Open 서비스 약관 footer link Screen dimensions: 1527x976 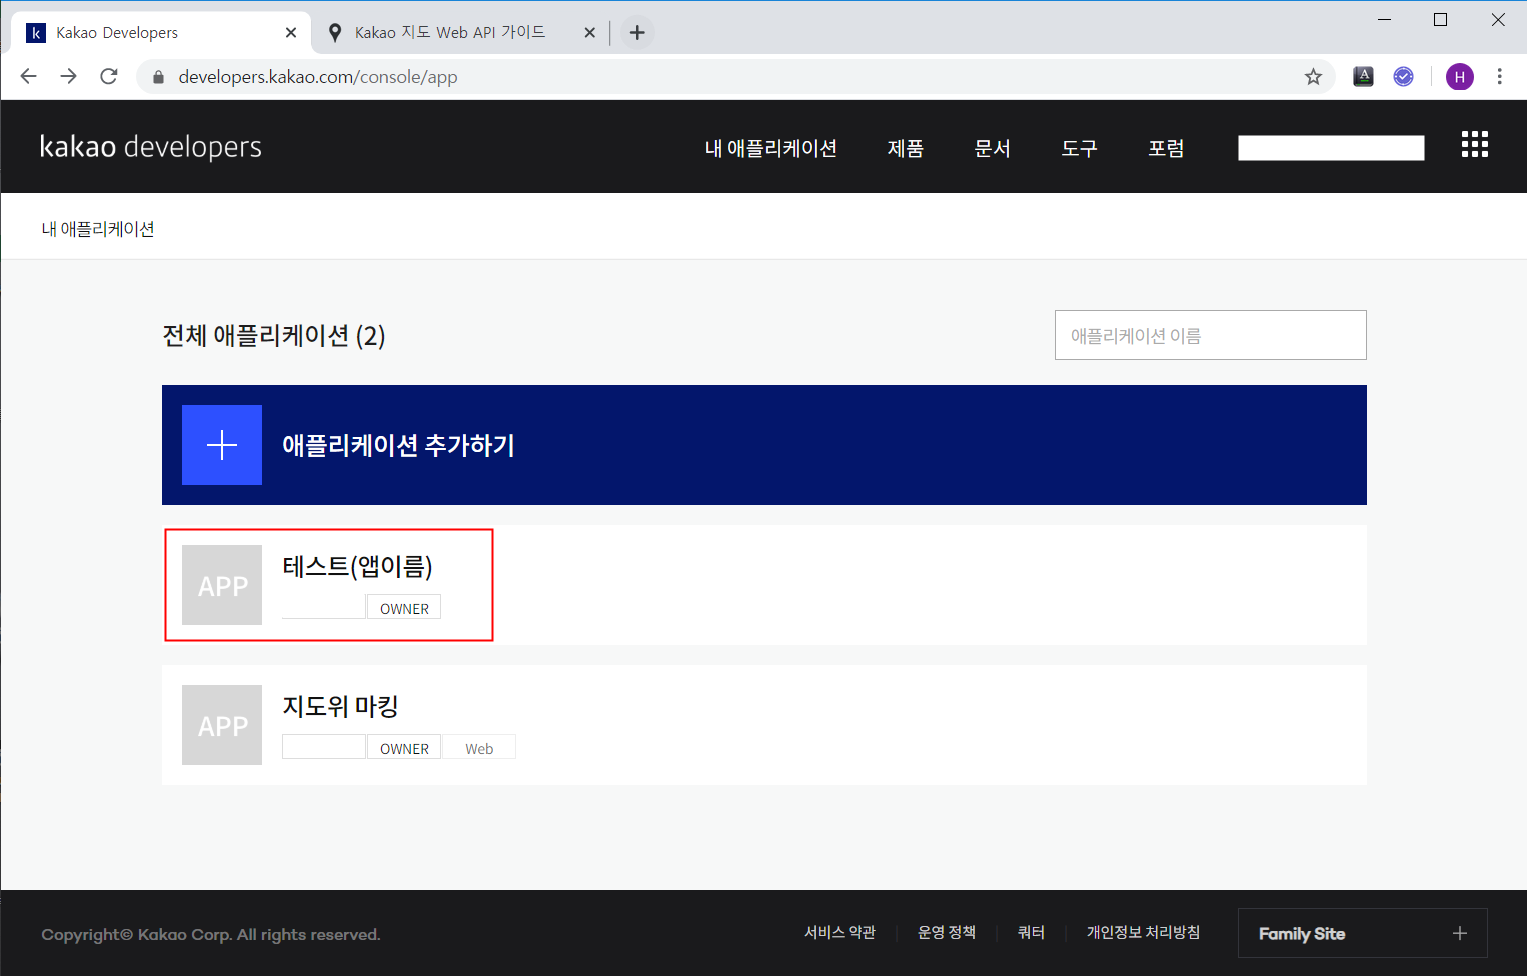pos(840,932)
